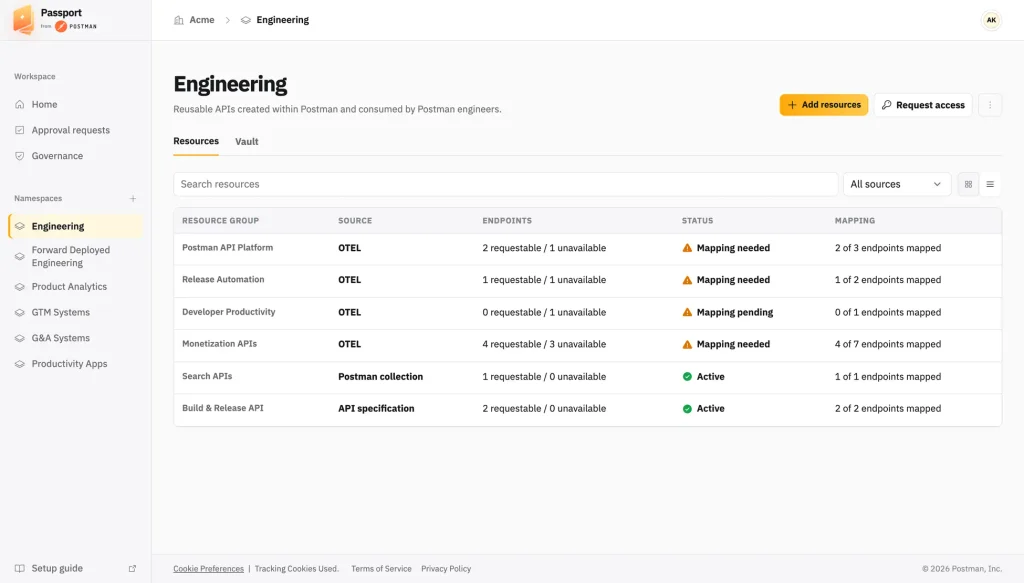Click the Request access button
The height and width of the screenshot is (583, 1024).
pyautogui.click(x=923, y=105)
